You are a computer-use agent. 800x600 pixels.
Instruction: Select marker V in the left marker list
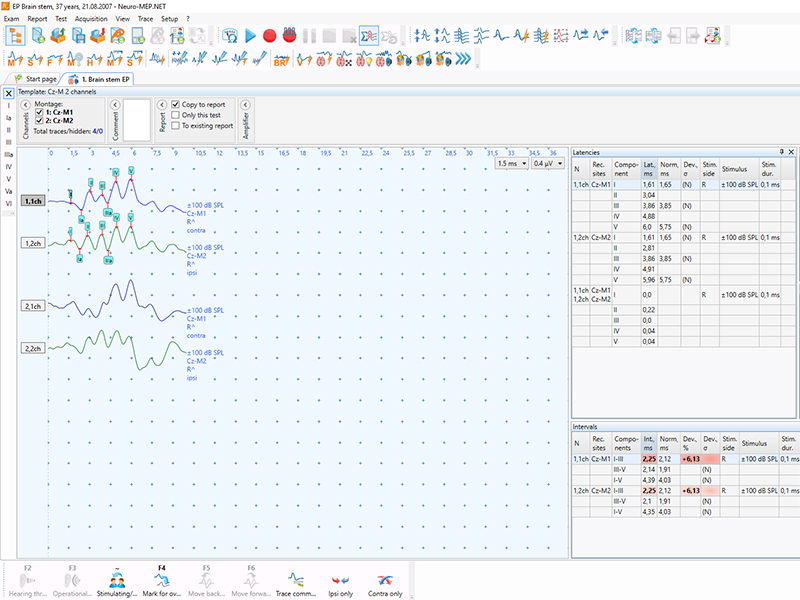9,179
